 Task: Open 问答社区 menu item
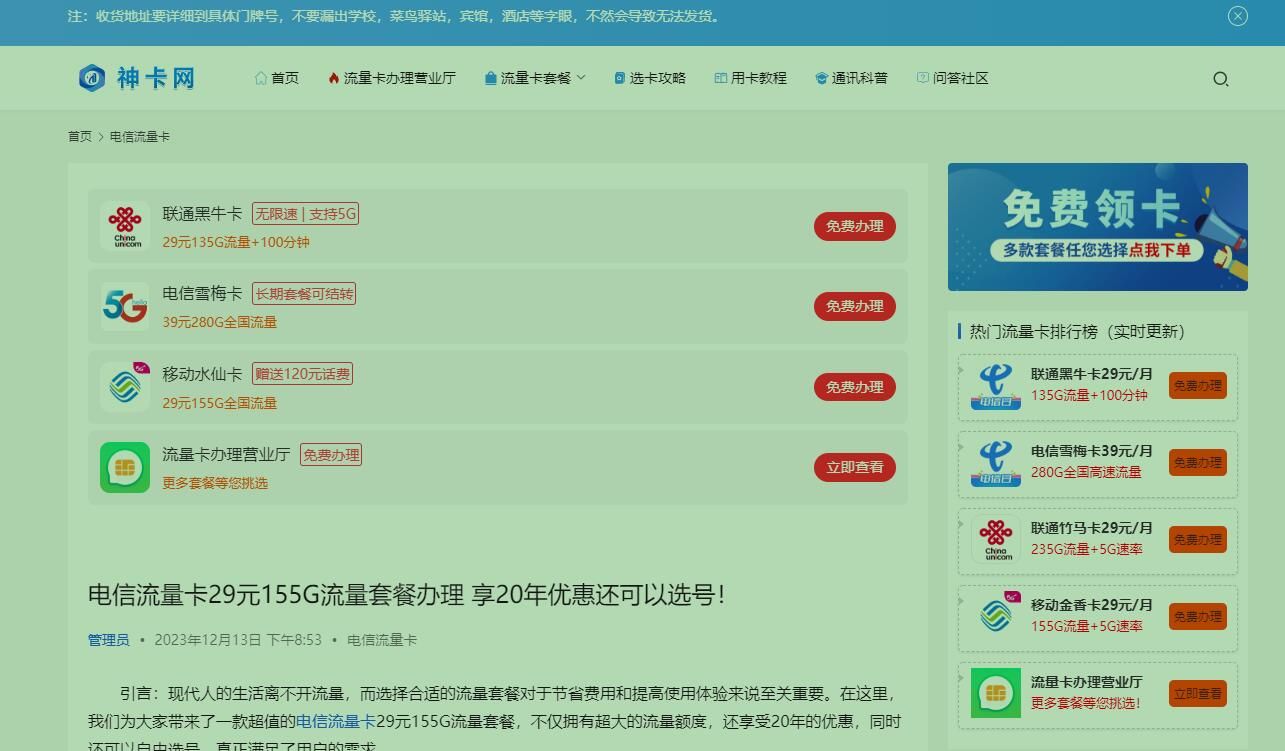[953, 78]
